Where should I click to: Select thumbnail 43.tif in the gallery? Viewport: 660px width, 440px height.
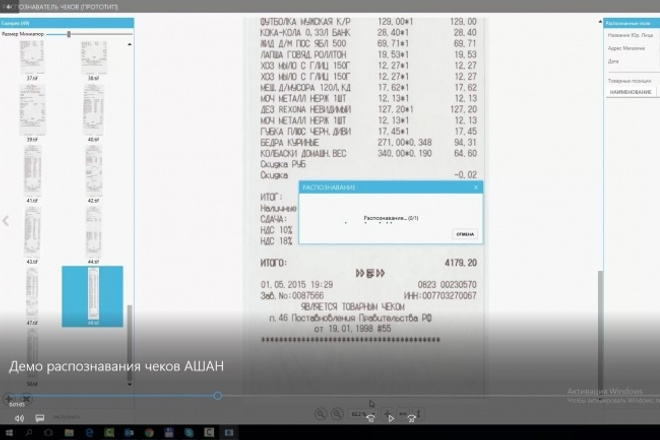(32, 235)
